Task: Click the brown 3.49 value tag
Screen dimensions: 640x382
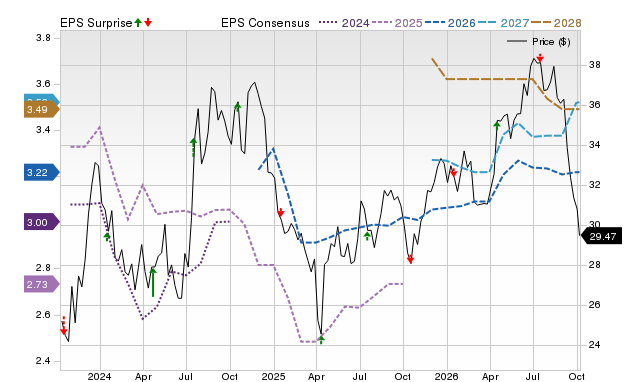Action: click(41, 109)
